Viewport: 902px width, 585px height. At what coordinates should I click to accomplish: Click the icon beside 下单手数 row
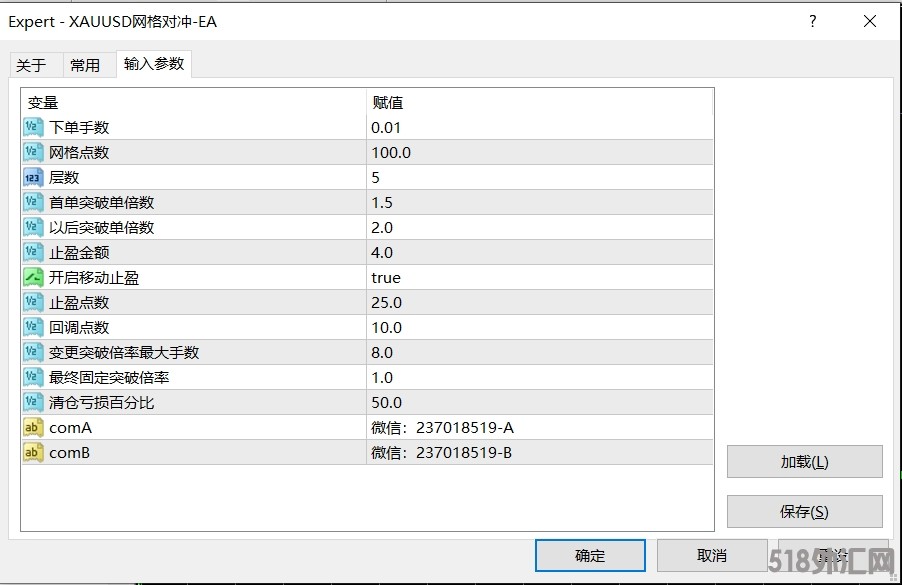(33, 127)
